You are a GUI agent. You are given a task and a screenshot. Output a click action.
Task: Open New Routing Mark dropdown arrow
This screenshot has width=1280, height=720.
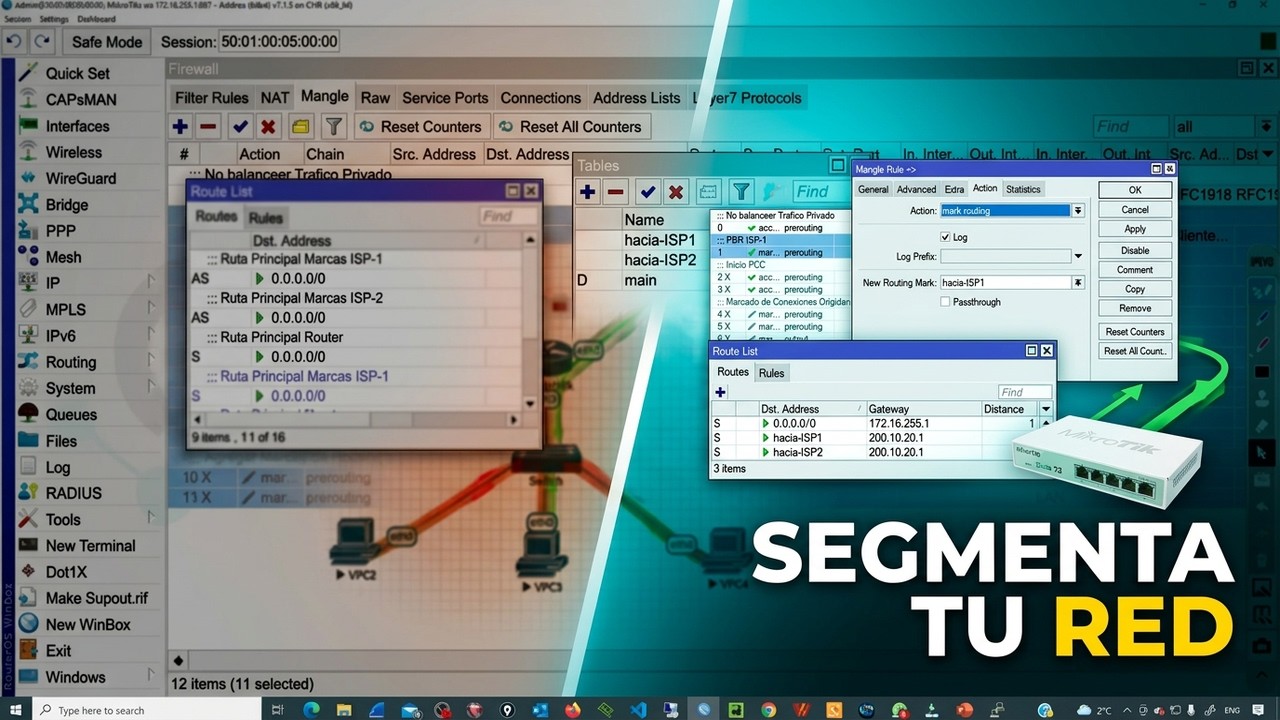[1078, 283]
